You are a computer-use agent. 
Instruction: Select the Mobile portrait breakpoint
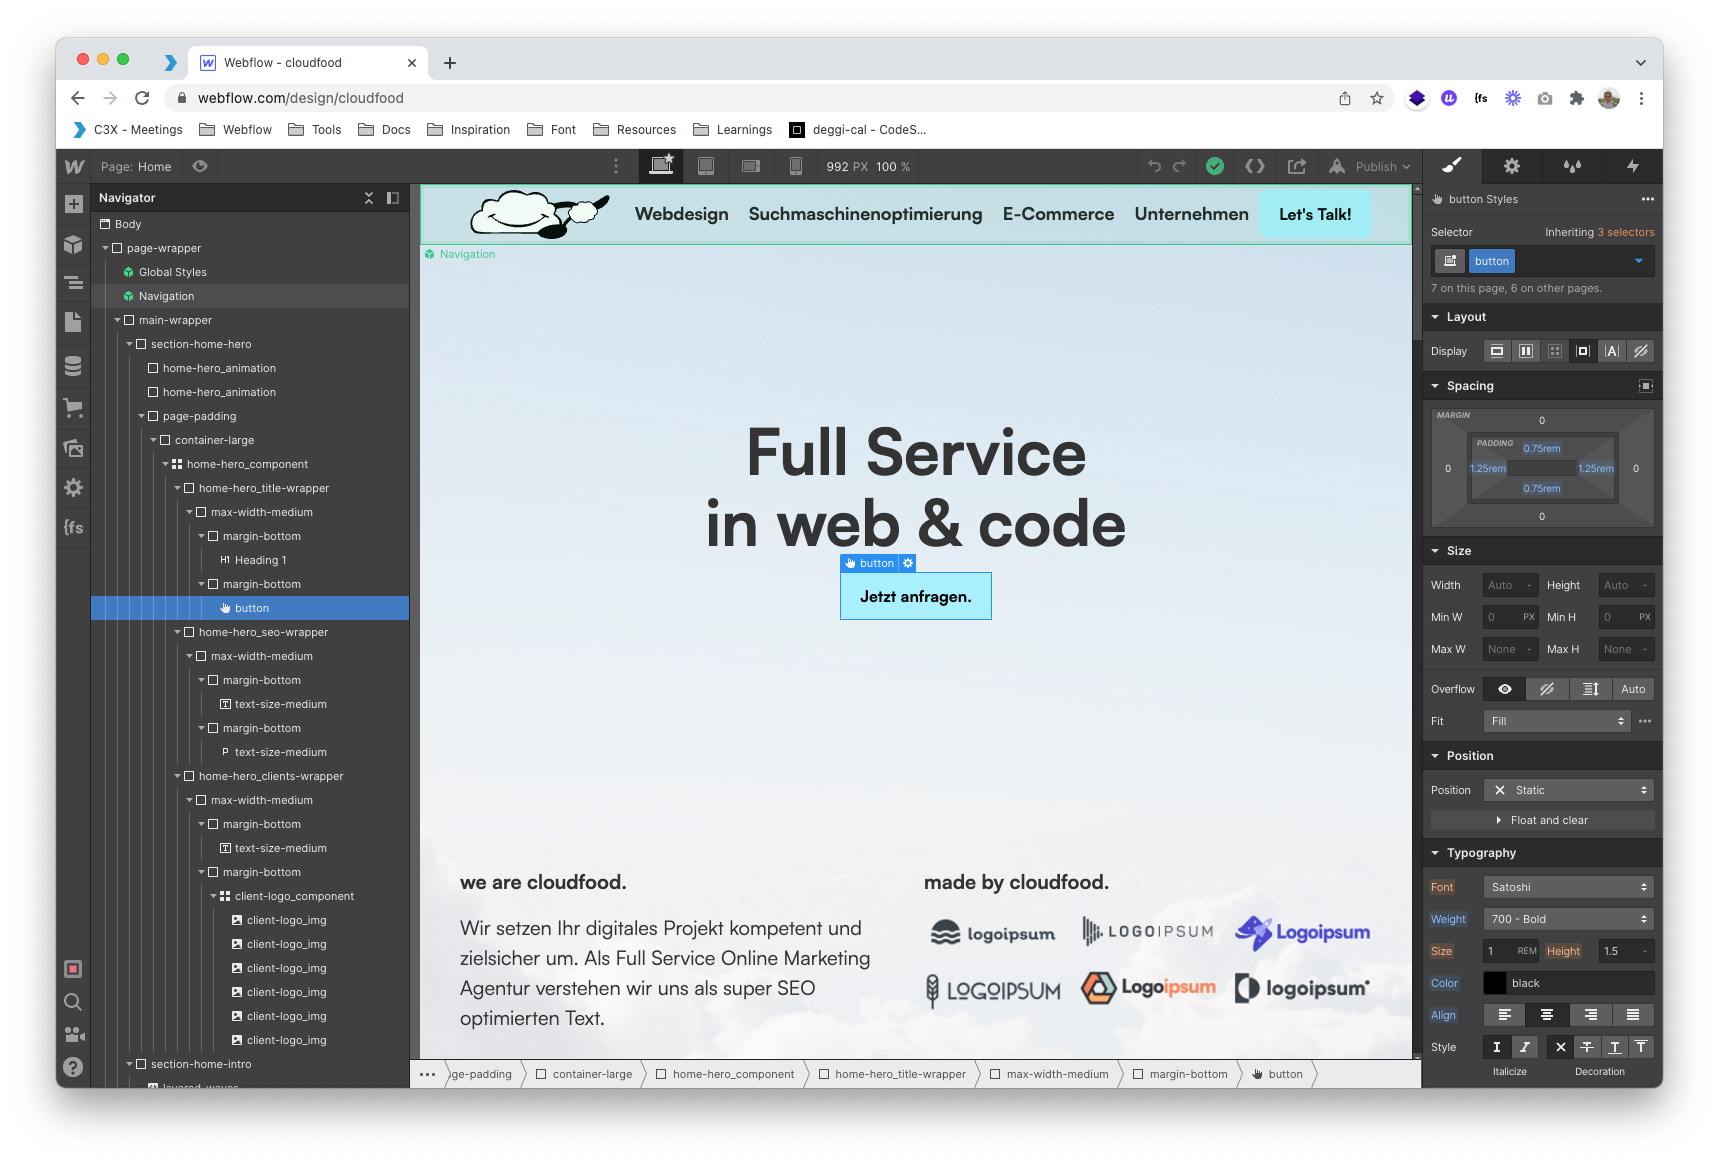tap(796, 166)
